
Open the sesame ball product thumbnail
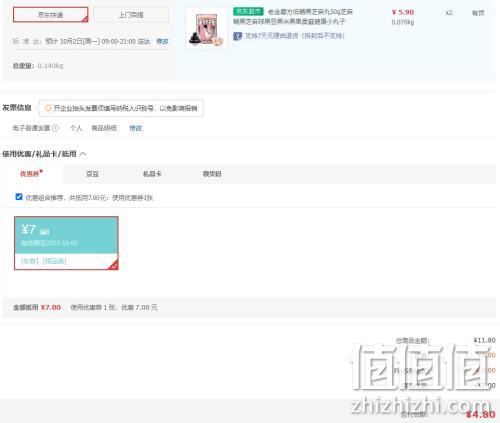[x=207, y=29]
